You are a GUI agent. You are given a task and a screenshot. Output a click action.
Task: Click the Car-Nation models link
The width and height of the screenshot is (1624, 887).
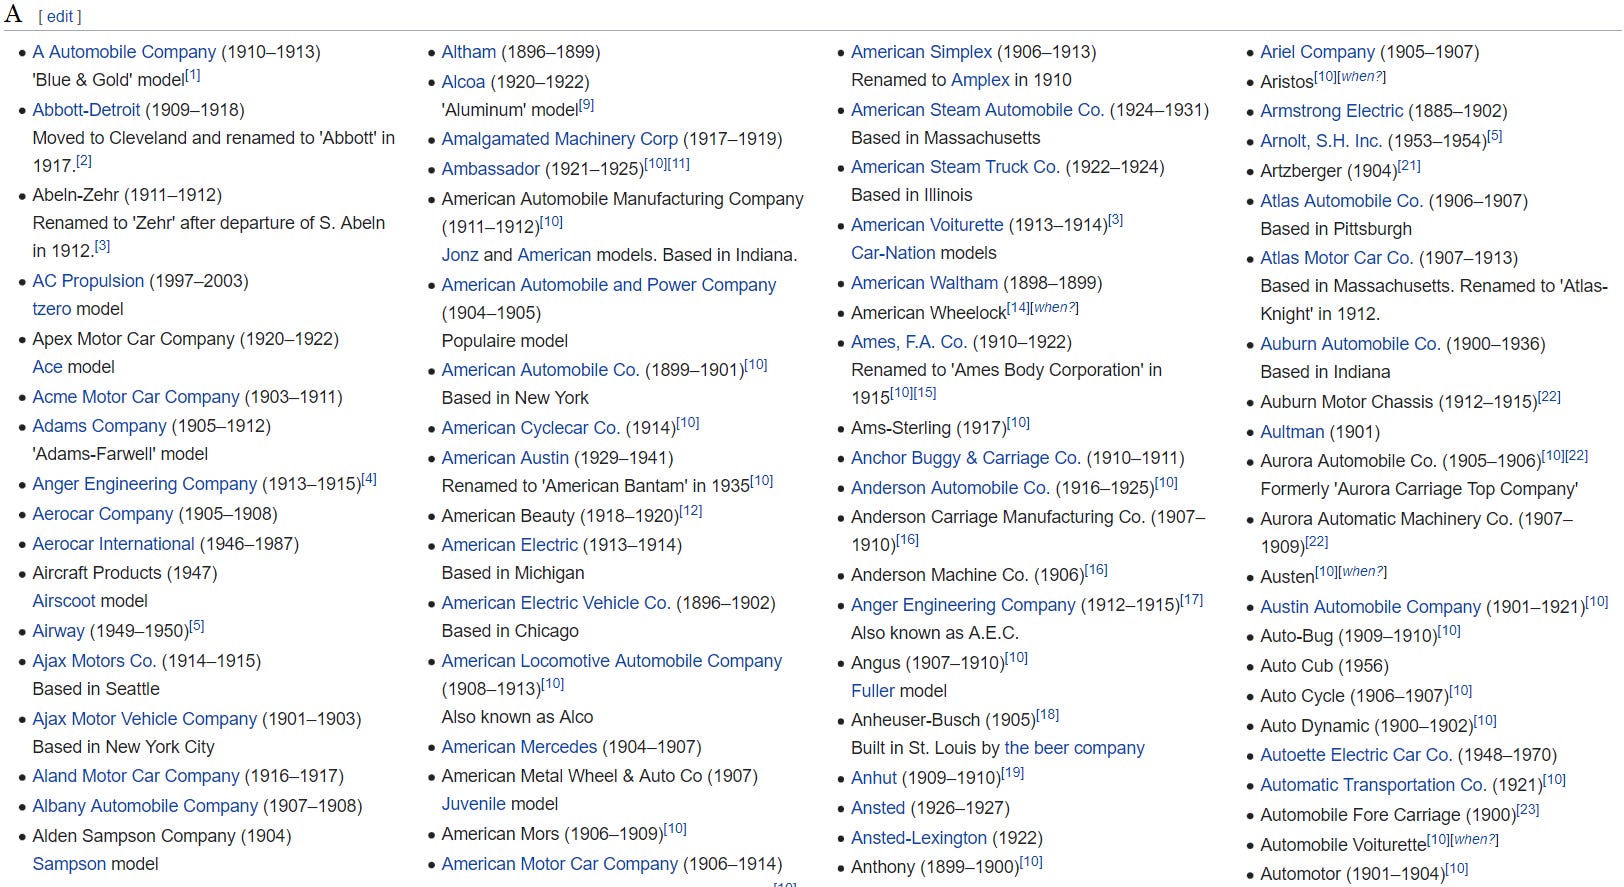(893, 253)
